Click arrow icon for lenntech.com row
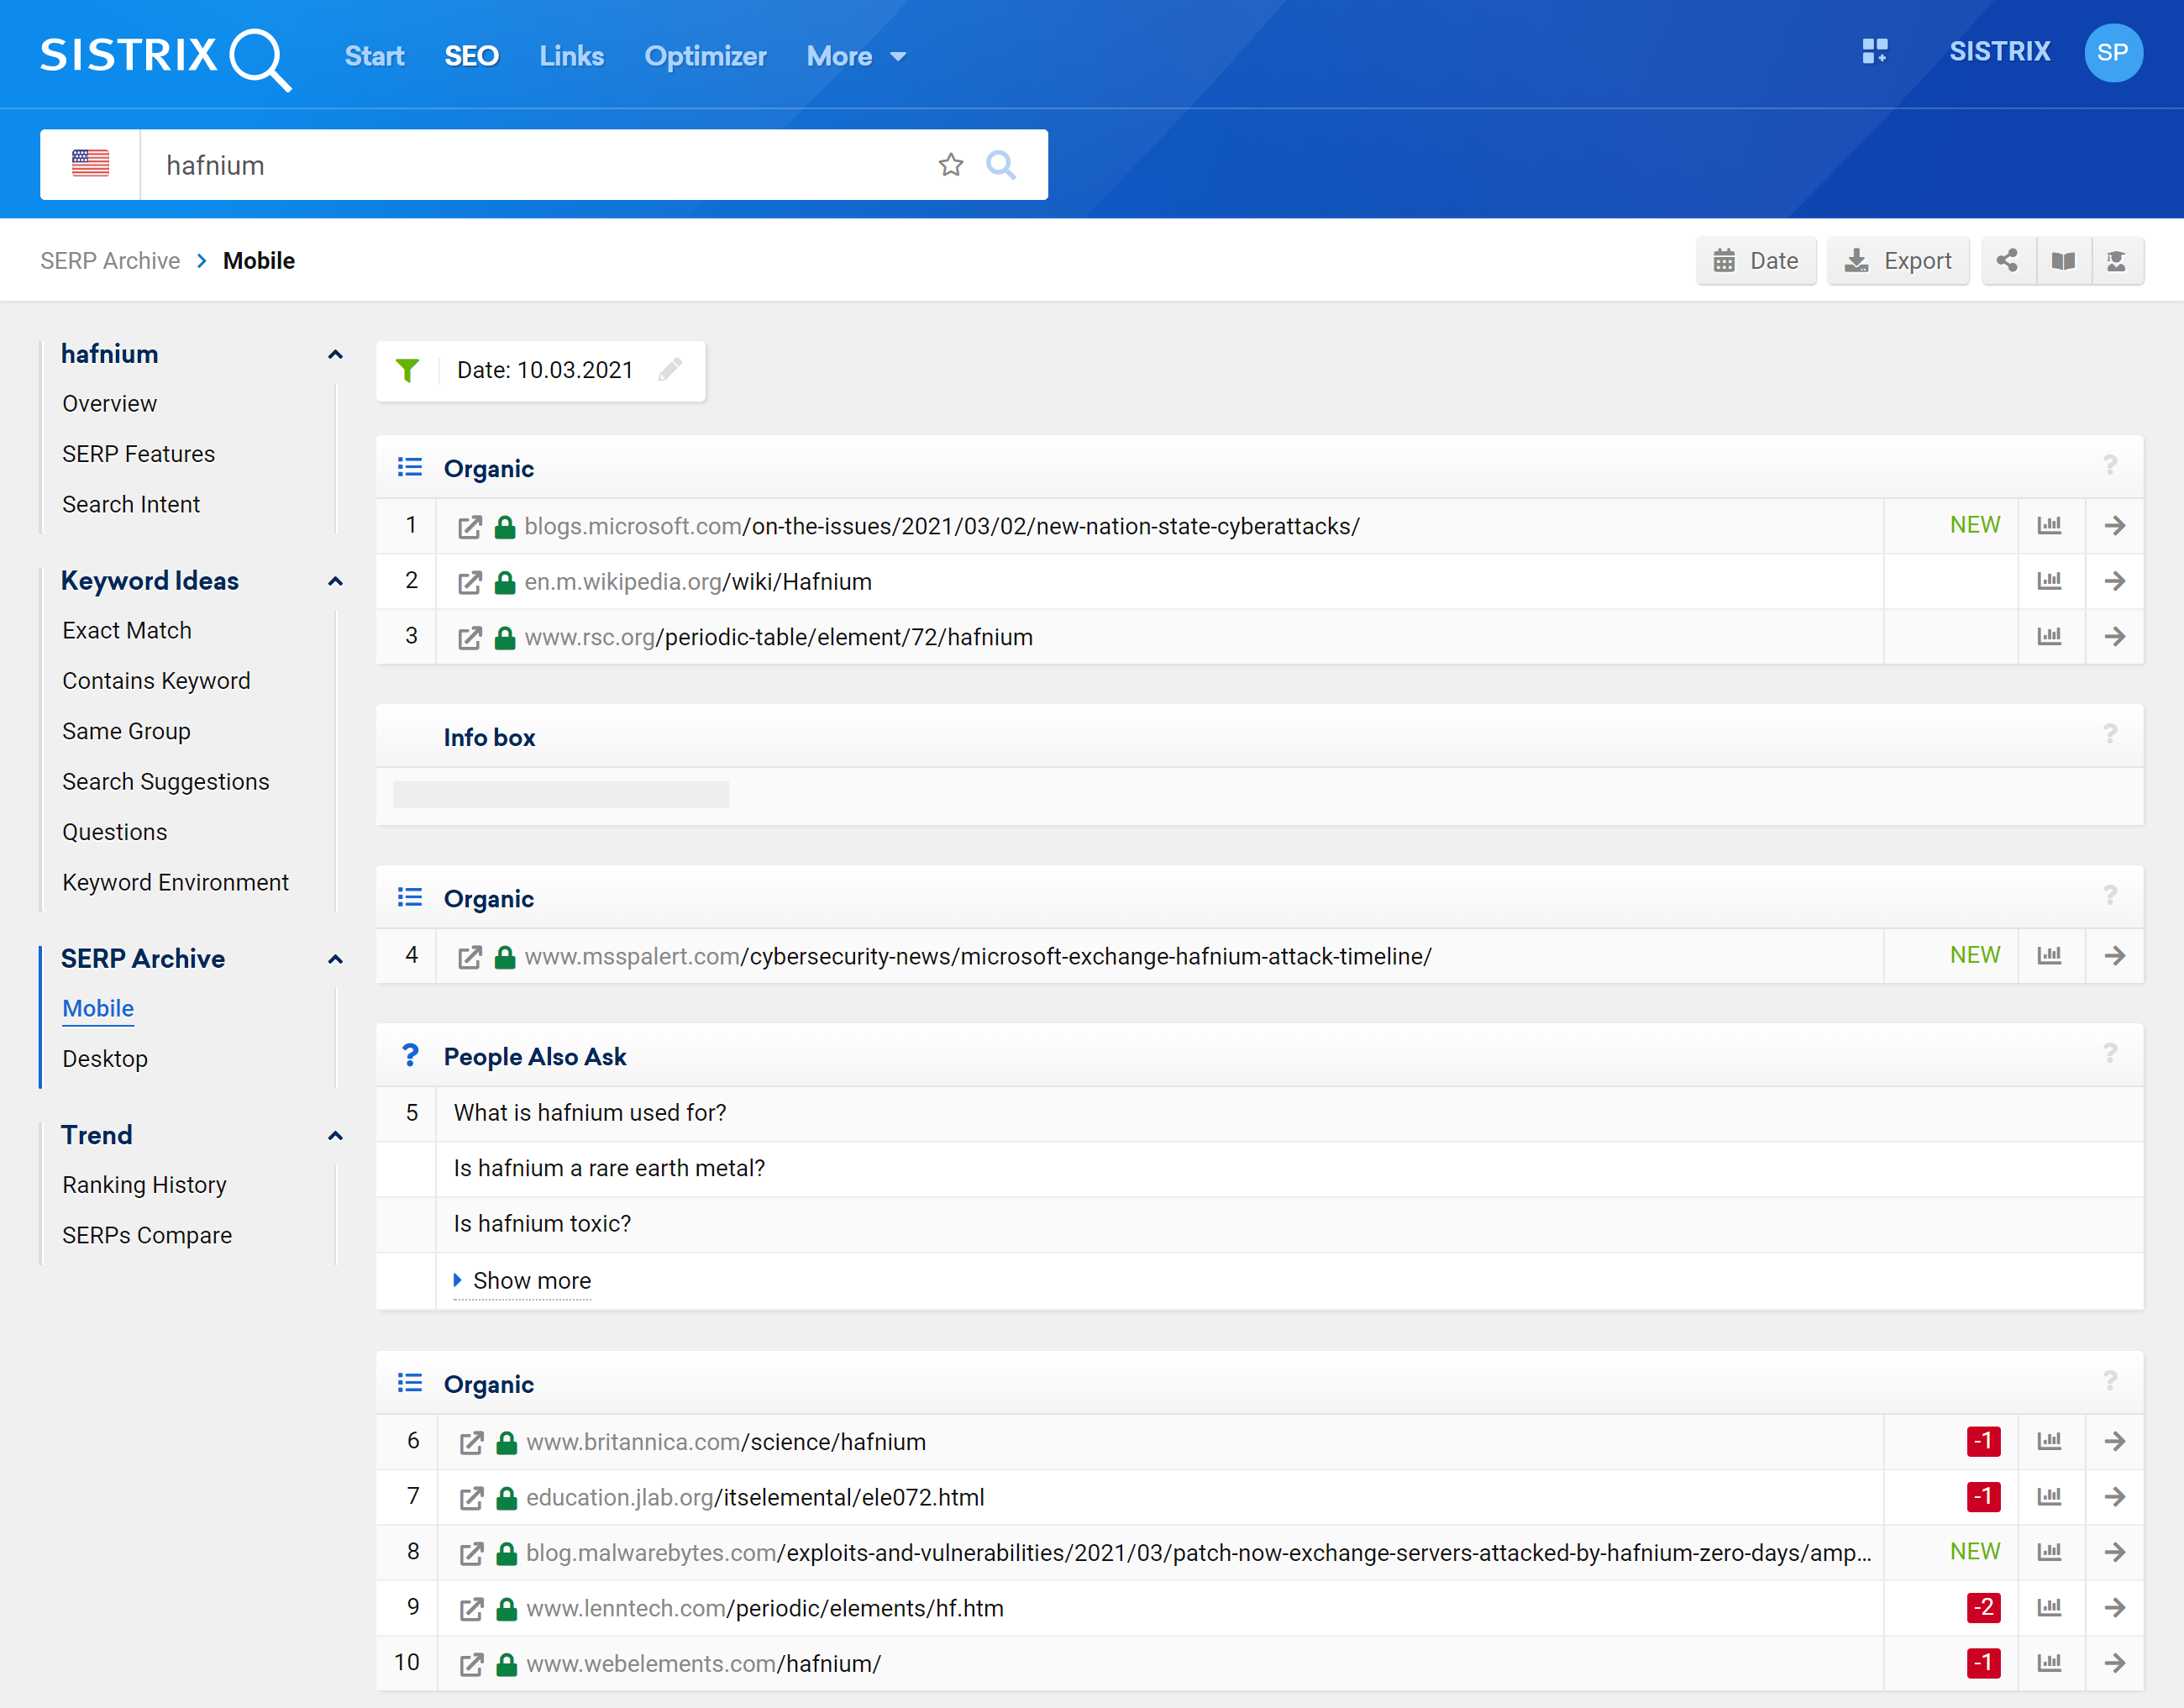 pos(2115,1607)
